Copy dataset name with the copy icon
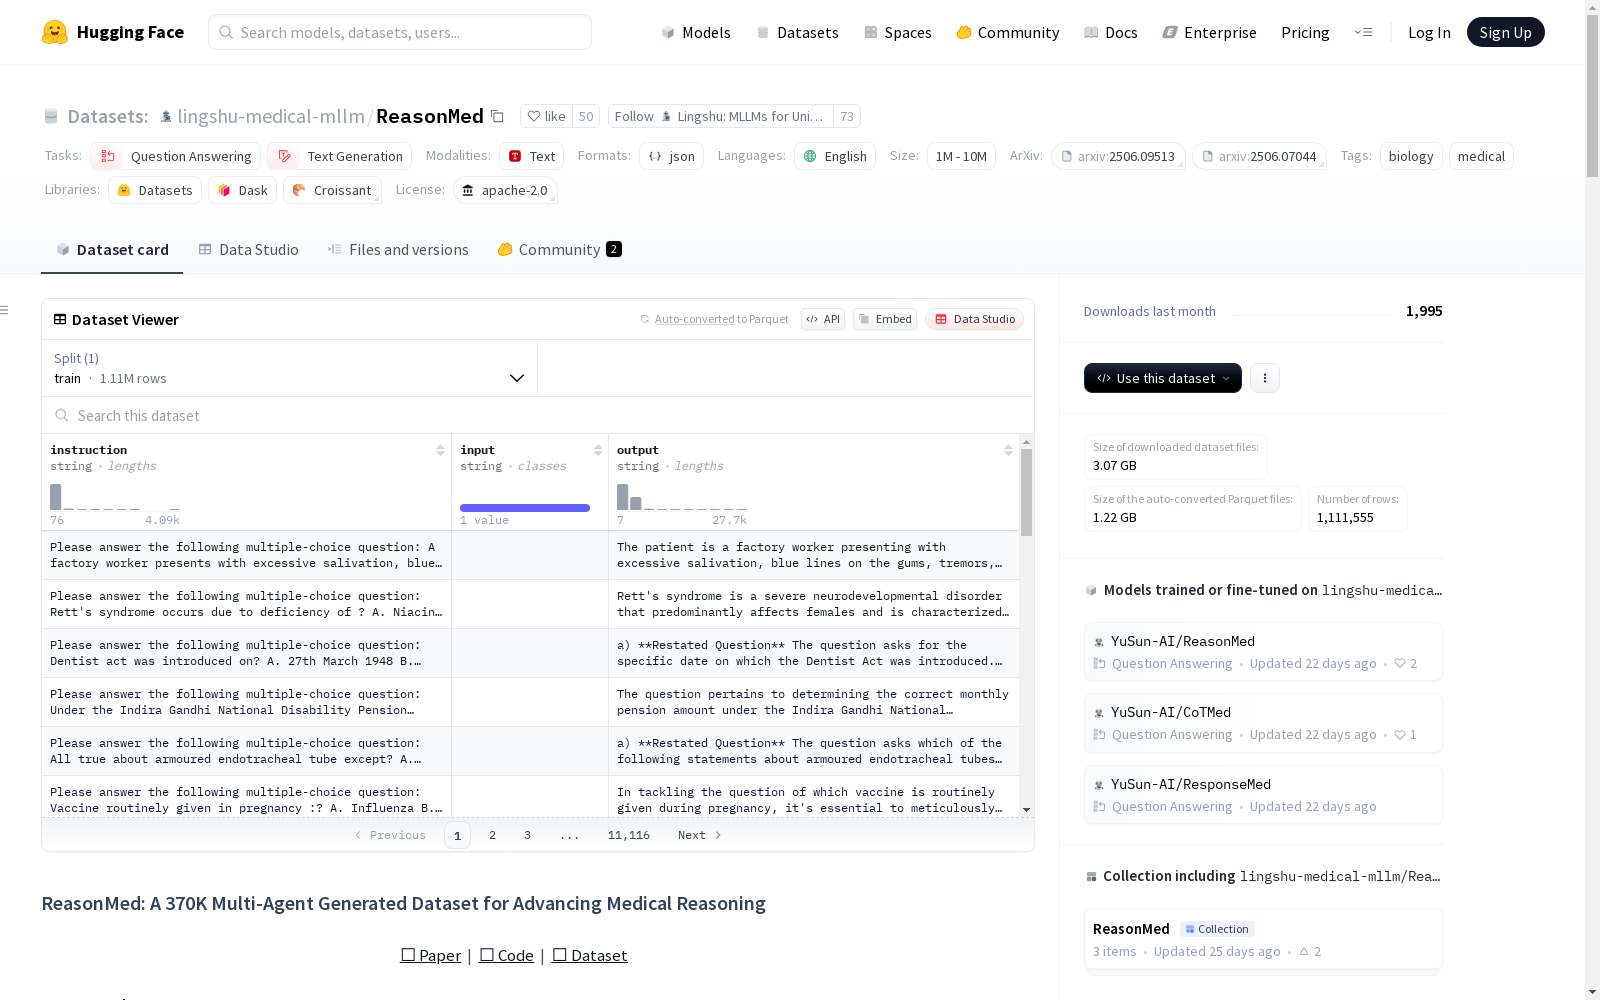1600x1000 pixels. pos(497,116)
